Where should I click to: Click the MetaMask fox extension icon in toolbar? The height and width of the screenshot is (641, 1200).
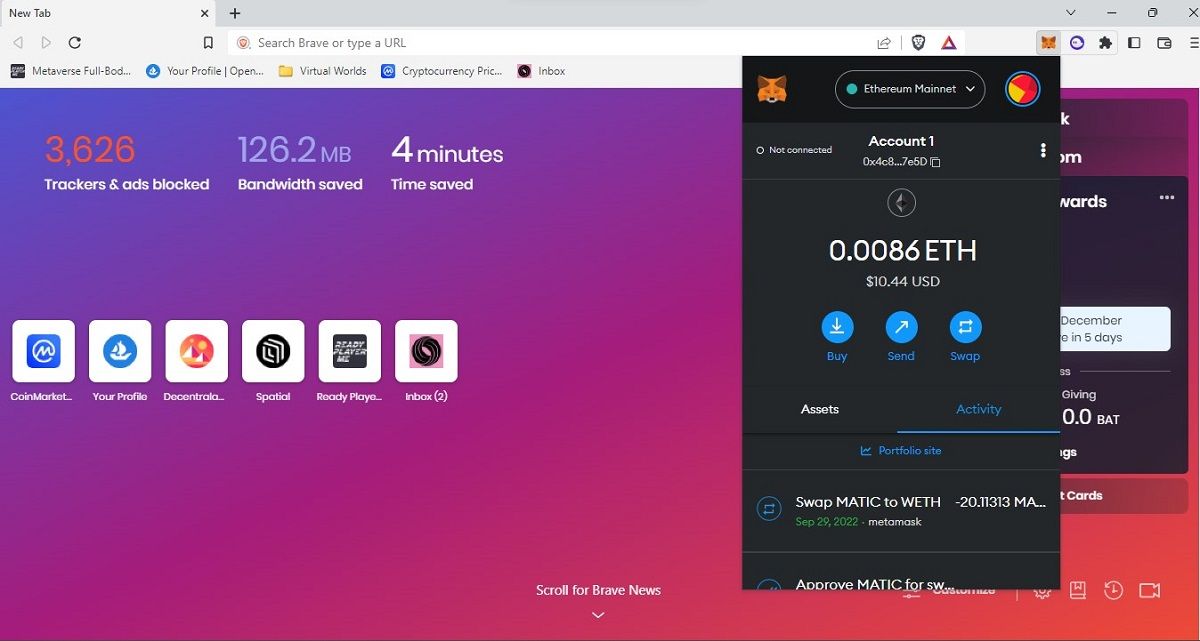pos(1048,43)
